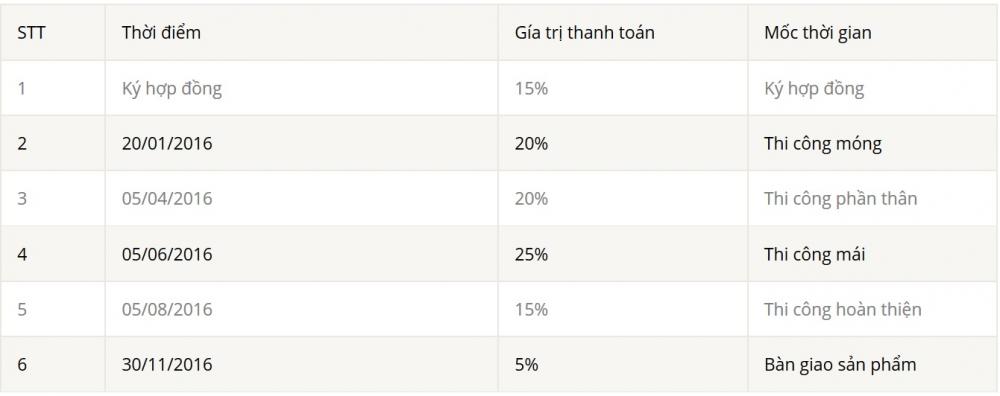The image size is (1000, 396).
Task: Click Ký hợp đồng in the Thời điểm column
Action: tap(172, 89)
